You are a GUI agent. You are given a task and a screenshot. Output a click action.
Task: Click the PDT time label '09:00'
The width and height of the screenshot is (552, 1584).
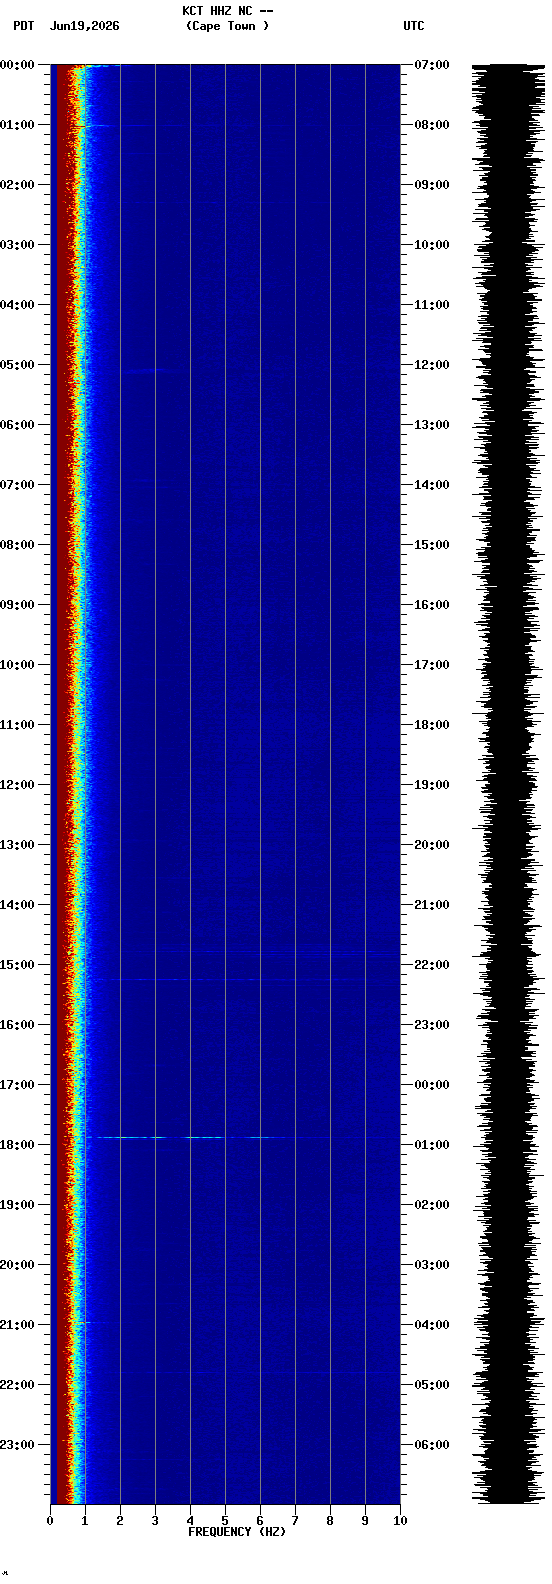click(x=17, y=605)
